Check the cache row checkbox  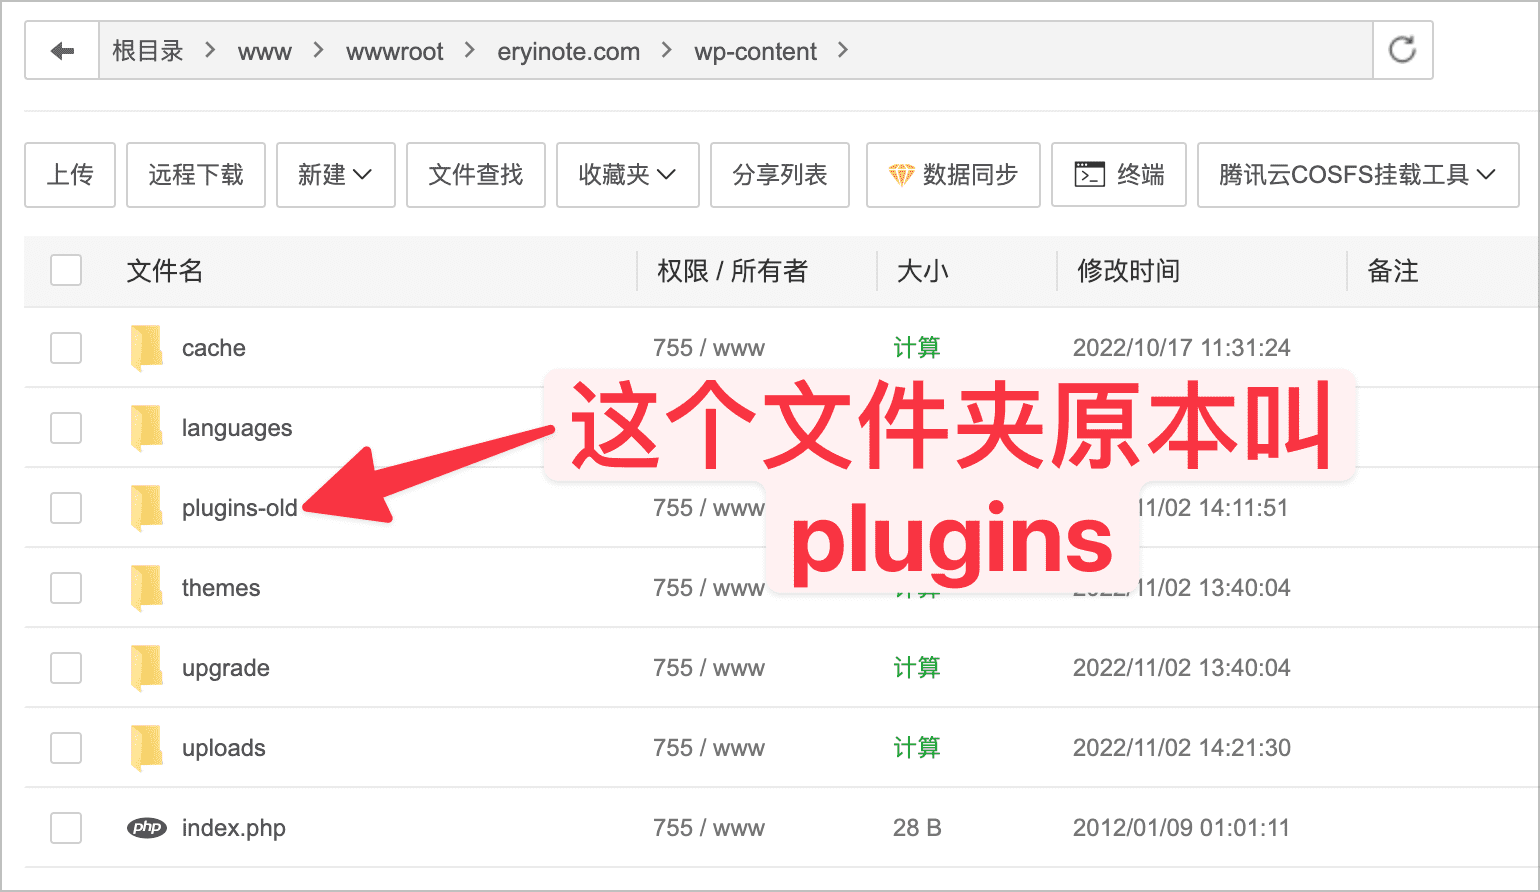click(x=66, y=348)
